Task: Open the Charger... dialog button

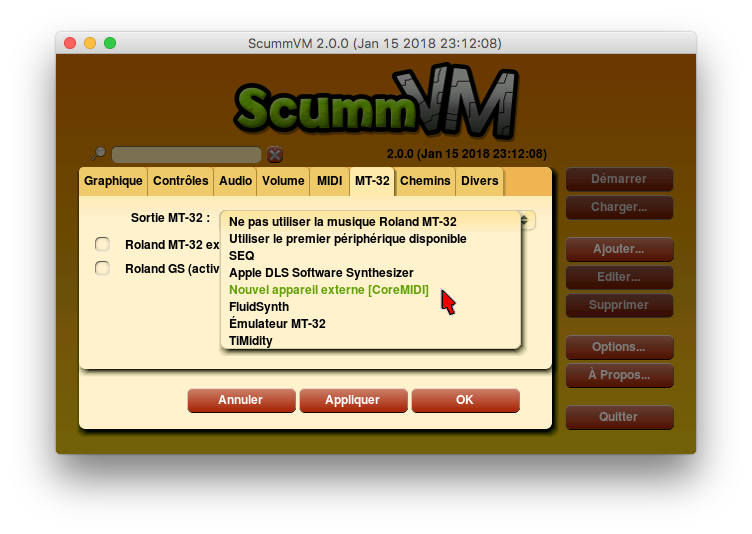Action: tap(619, 207)
